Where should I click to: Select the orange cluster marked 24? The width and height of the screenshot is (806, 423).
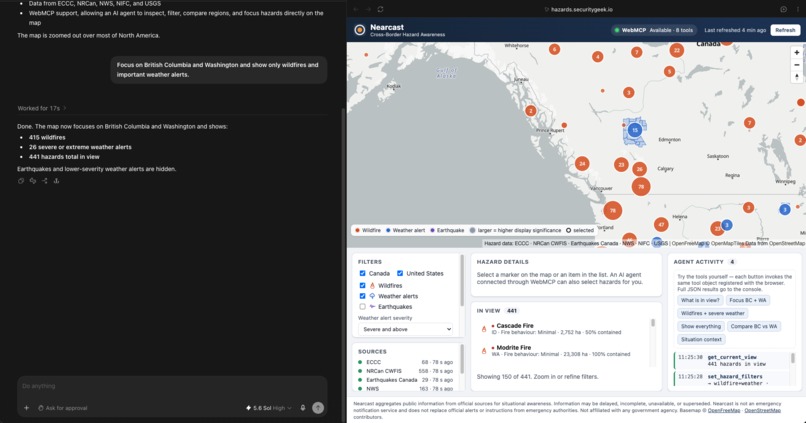[x=582, y=164]
